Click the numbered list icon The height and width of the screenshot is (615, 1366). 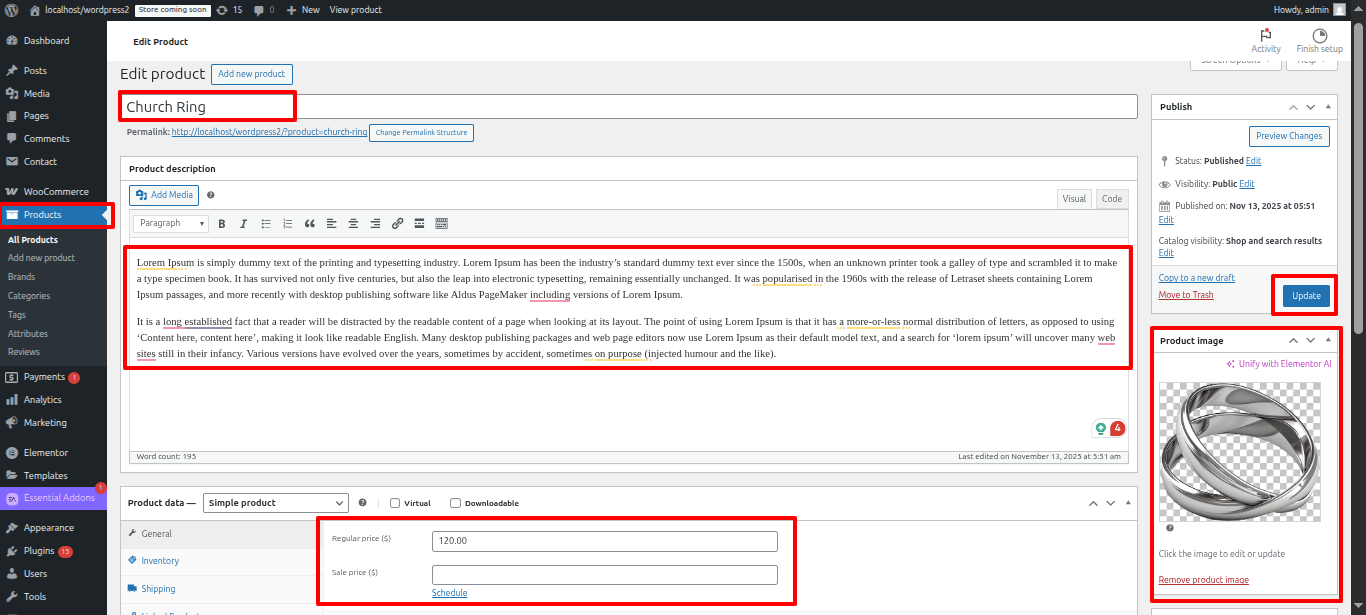(287, 224)
